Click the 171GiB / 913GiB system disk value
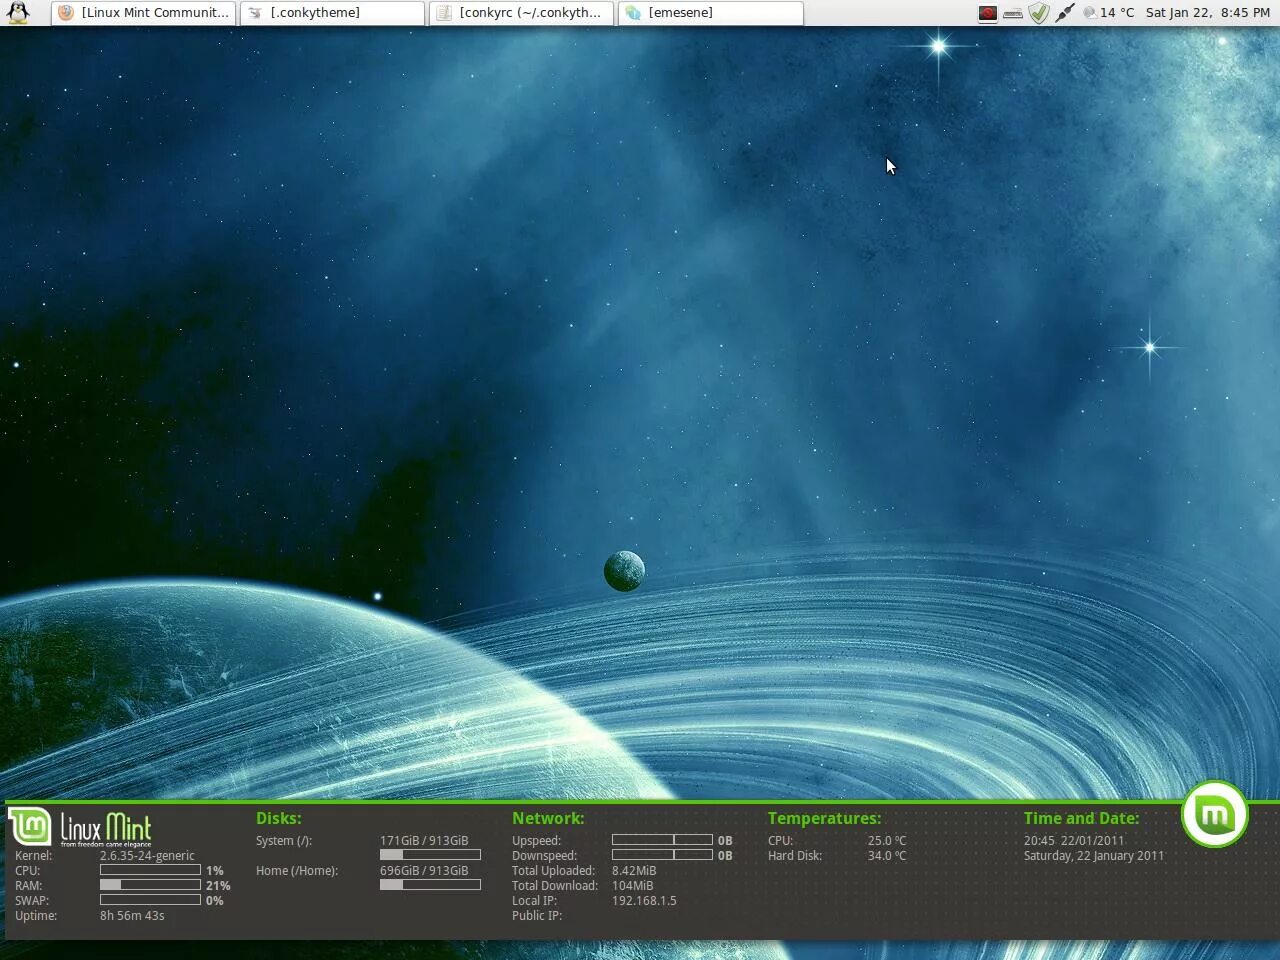The width and height of the screenshot is (1280, 960). (424, 841)
